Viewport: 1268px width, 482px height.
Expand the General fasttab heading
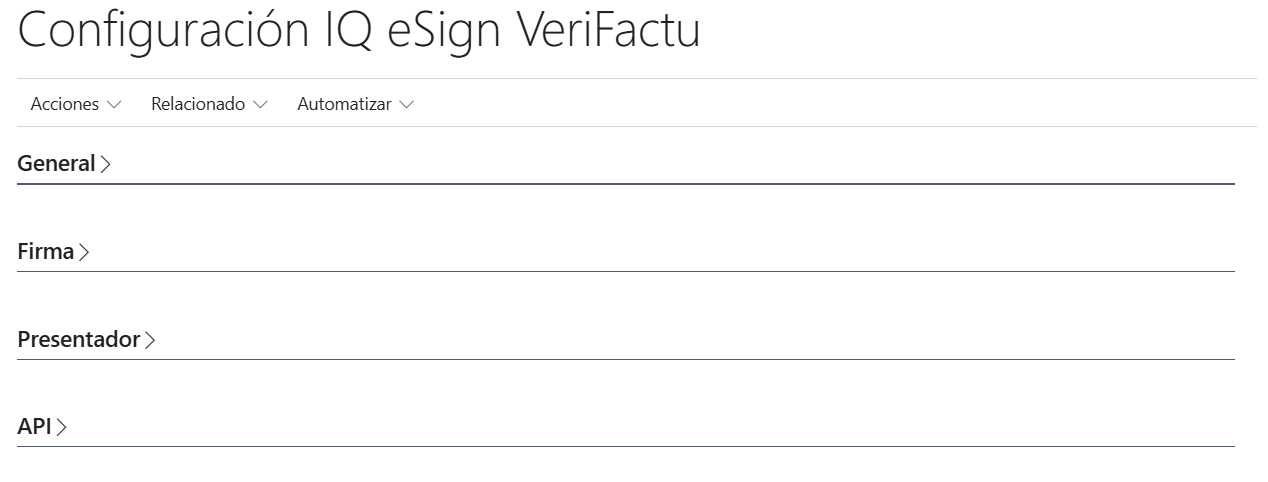point(56,163)
